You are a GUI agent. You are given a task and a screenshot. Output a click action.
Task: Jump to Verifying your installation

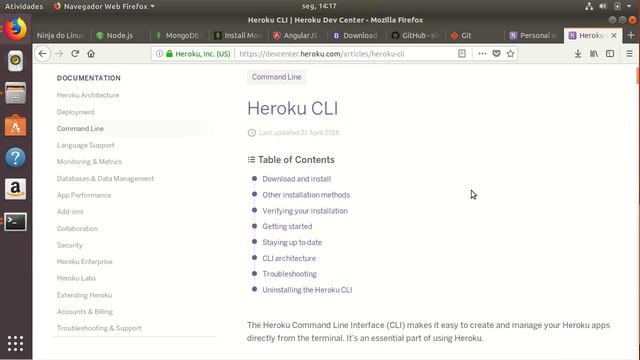point(305,211)
